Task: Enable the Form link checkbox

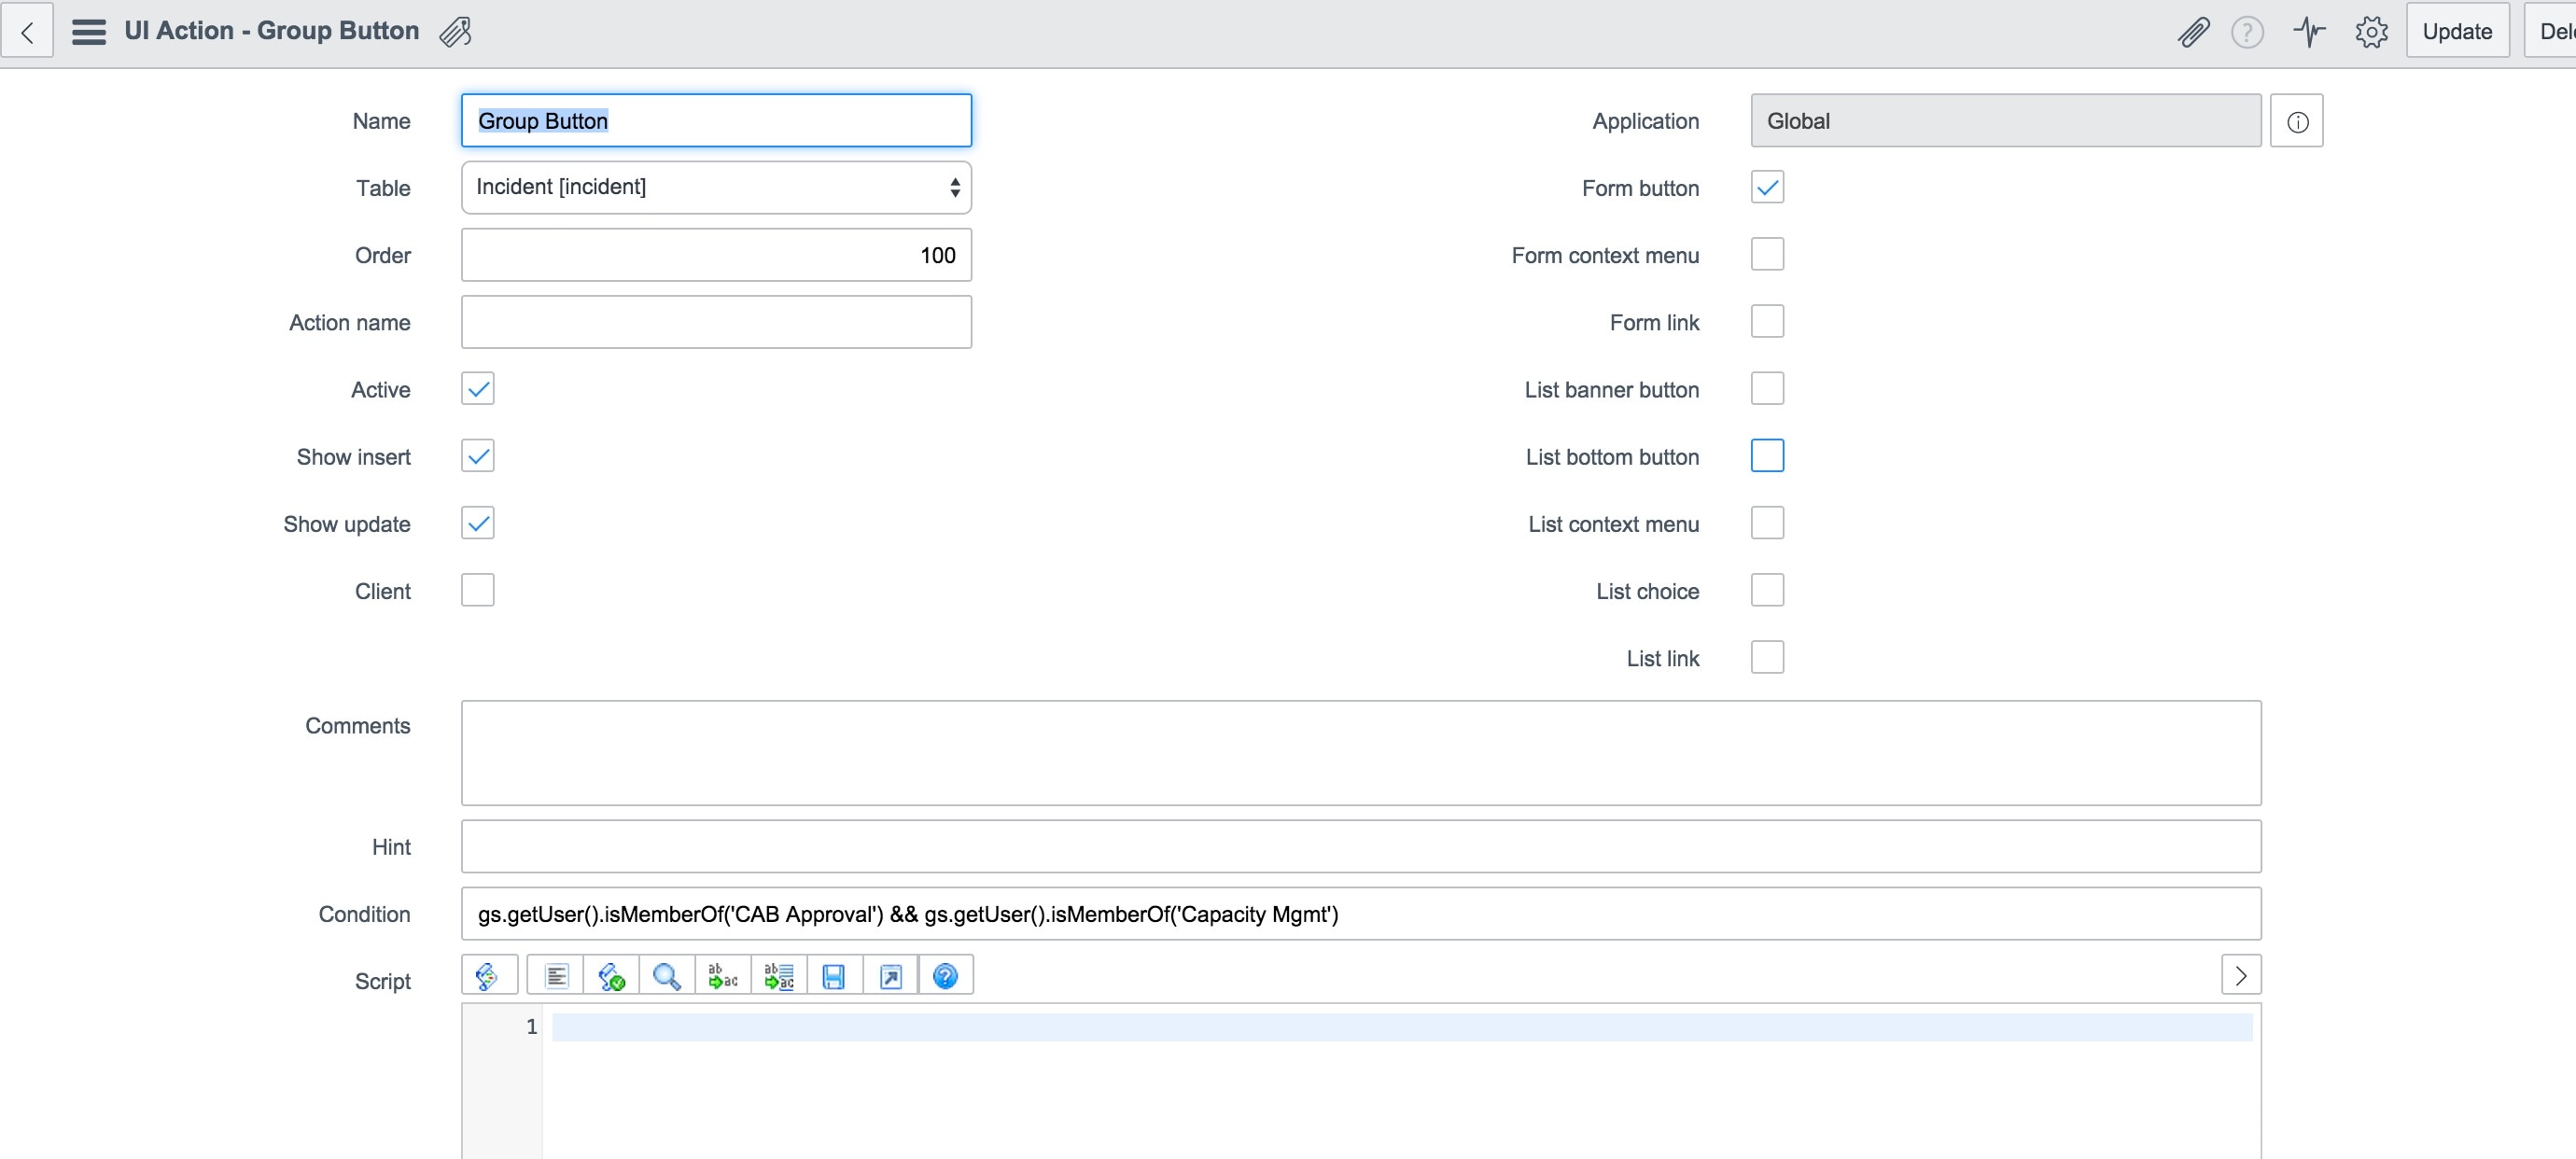Action: coord(1767,321)
